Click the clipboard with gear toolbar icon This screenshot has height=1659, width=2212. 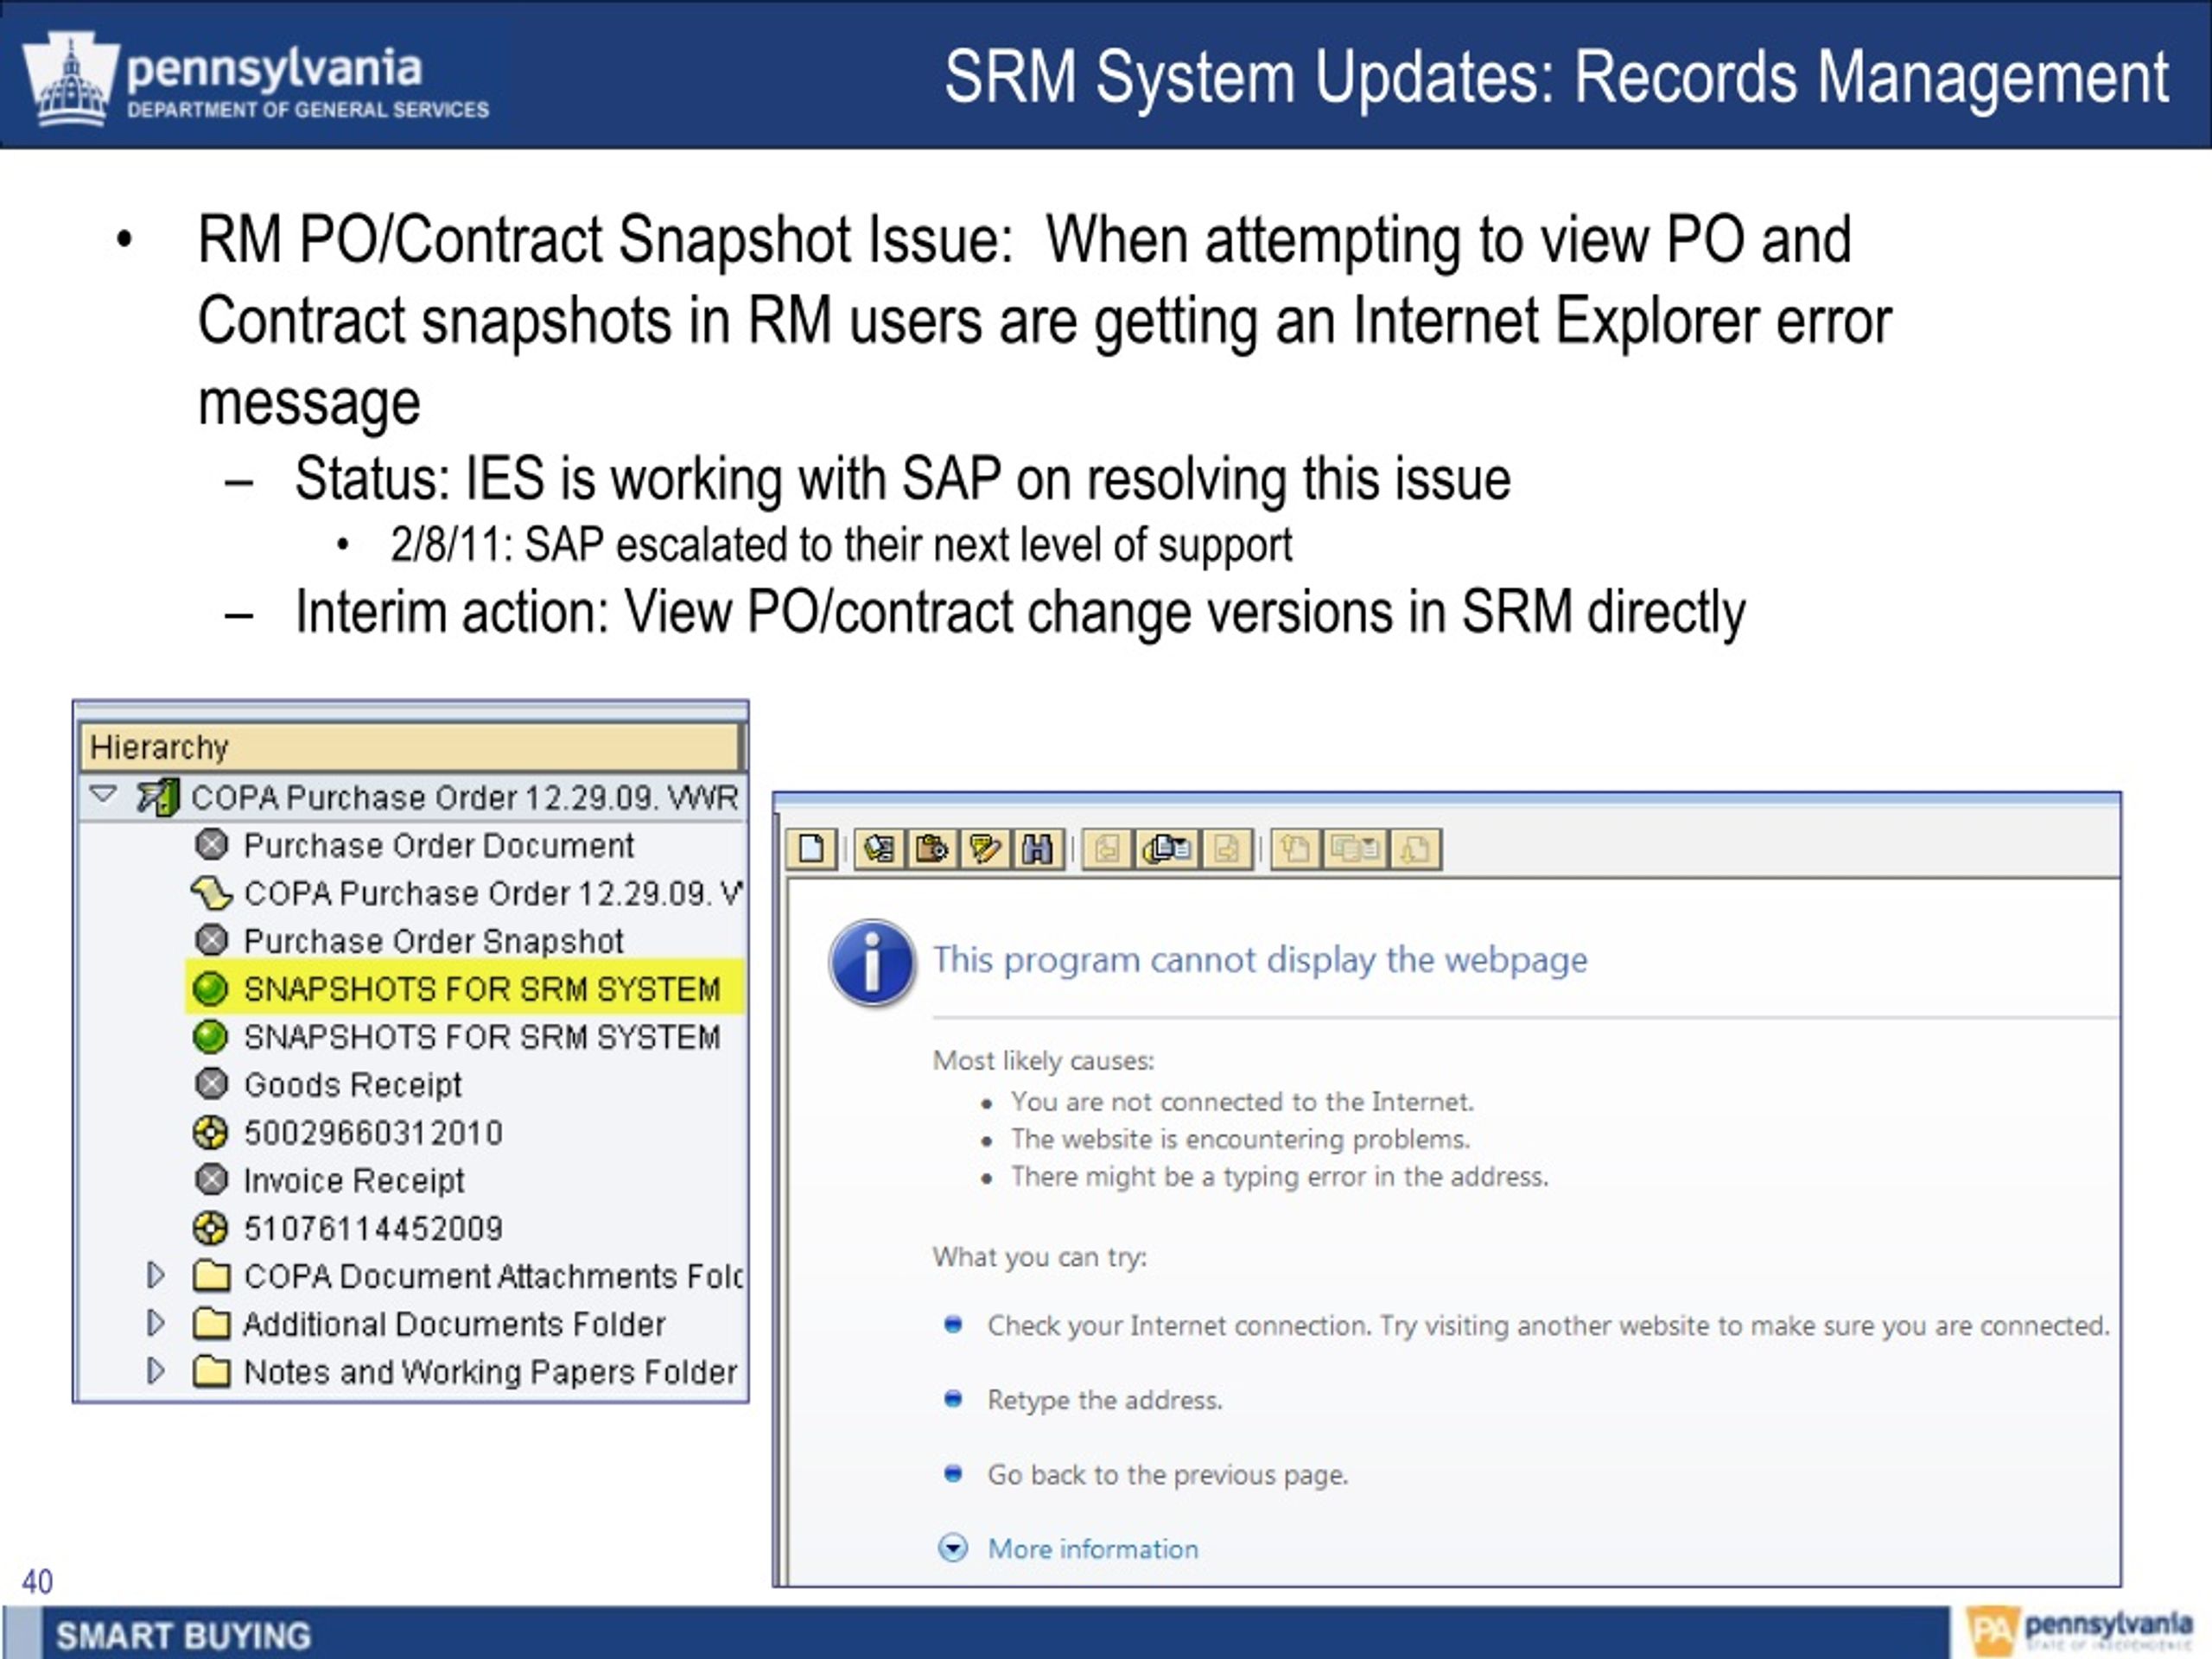932,849
